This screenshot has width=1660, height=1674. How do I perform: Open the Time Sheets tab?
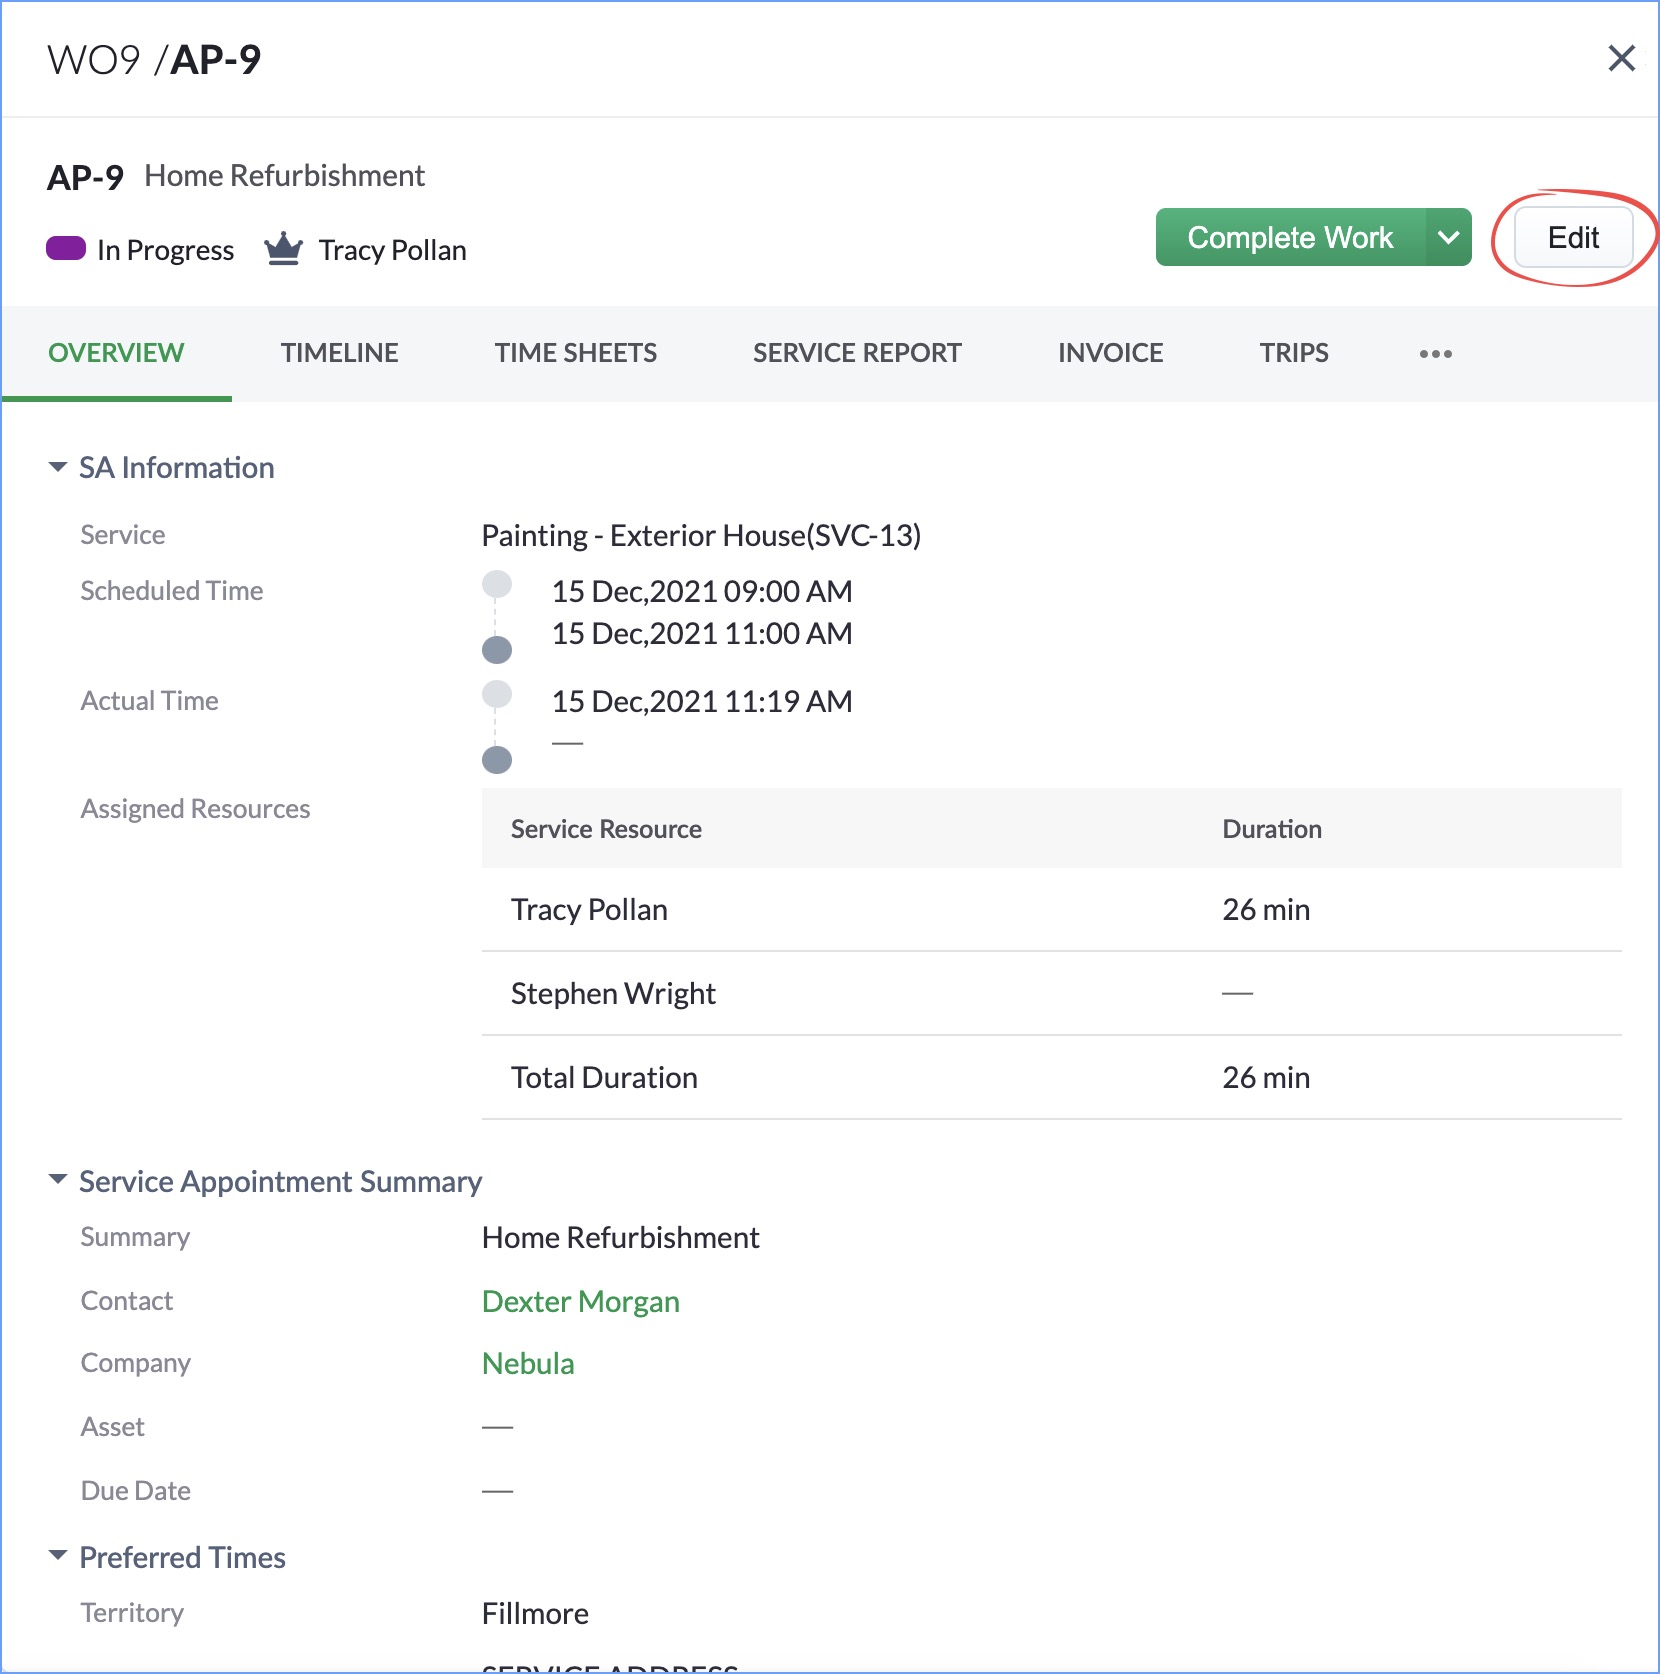[x=575, y=353]
